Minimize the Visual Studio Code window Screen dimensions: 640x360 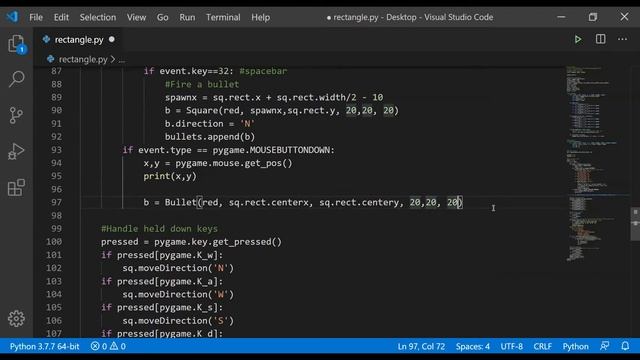tap(561, 17)
